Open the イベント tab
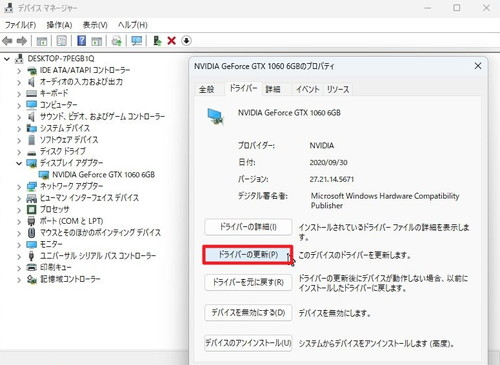The width and height of the screenshot is (500, 365). (307, 89)
